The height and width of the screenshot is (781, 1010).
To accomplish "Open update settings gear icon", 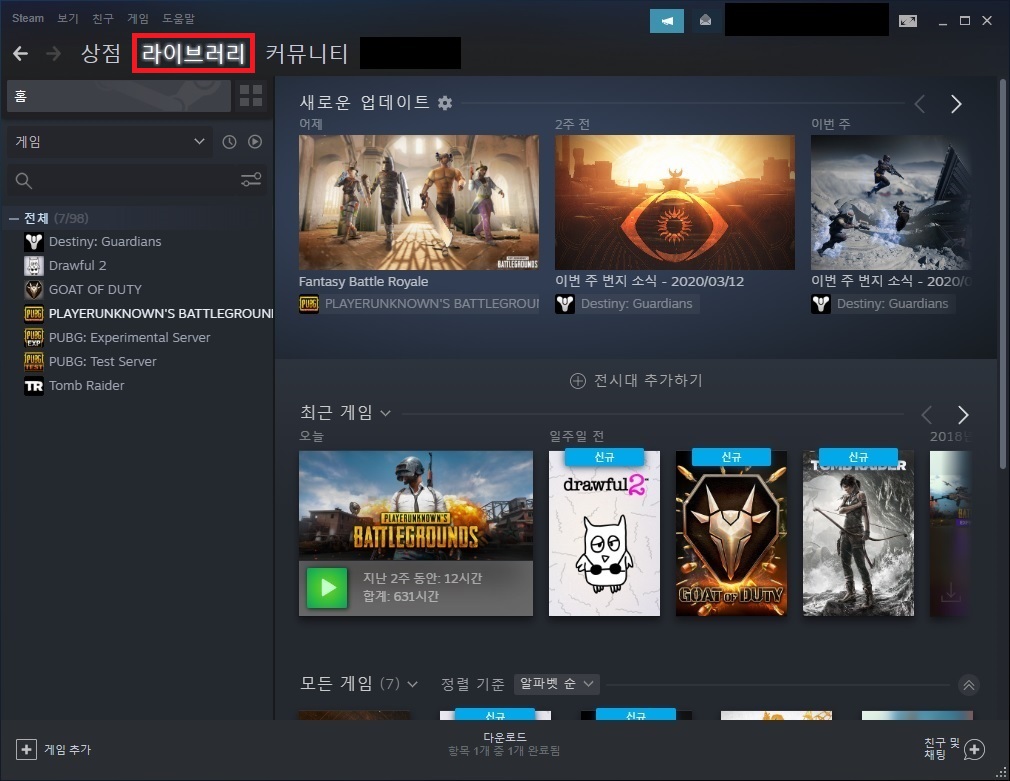I will point(445,102).
